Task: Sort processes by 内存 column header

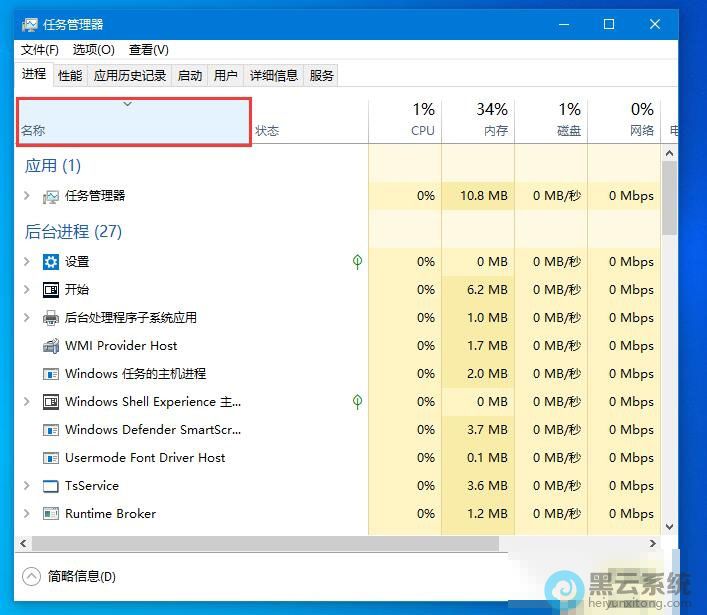Action: [478, 120]
